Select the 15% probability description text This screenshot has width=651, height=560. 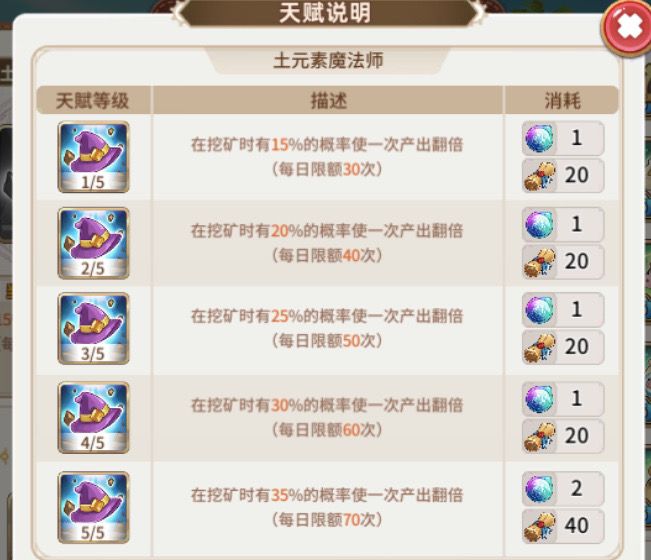[327, 157]
